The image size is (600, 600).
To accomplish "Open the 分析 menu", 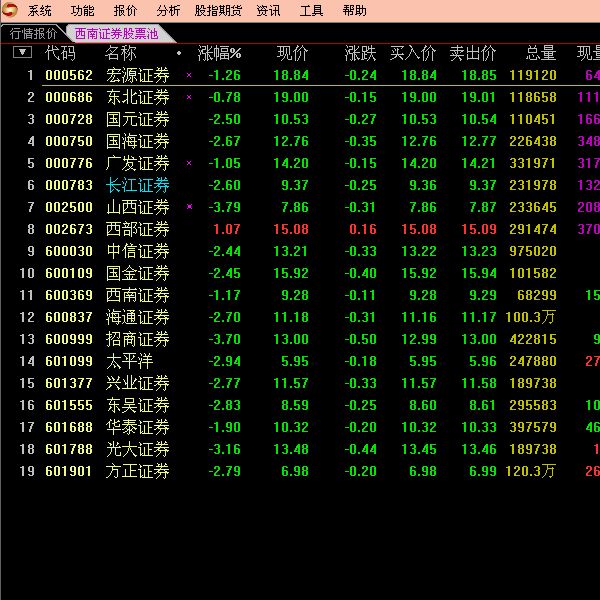I will [x=168, y=11].
